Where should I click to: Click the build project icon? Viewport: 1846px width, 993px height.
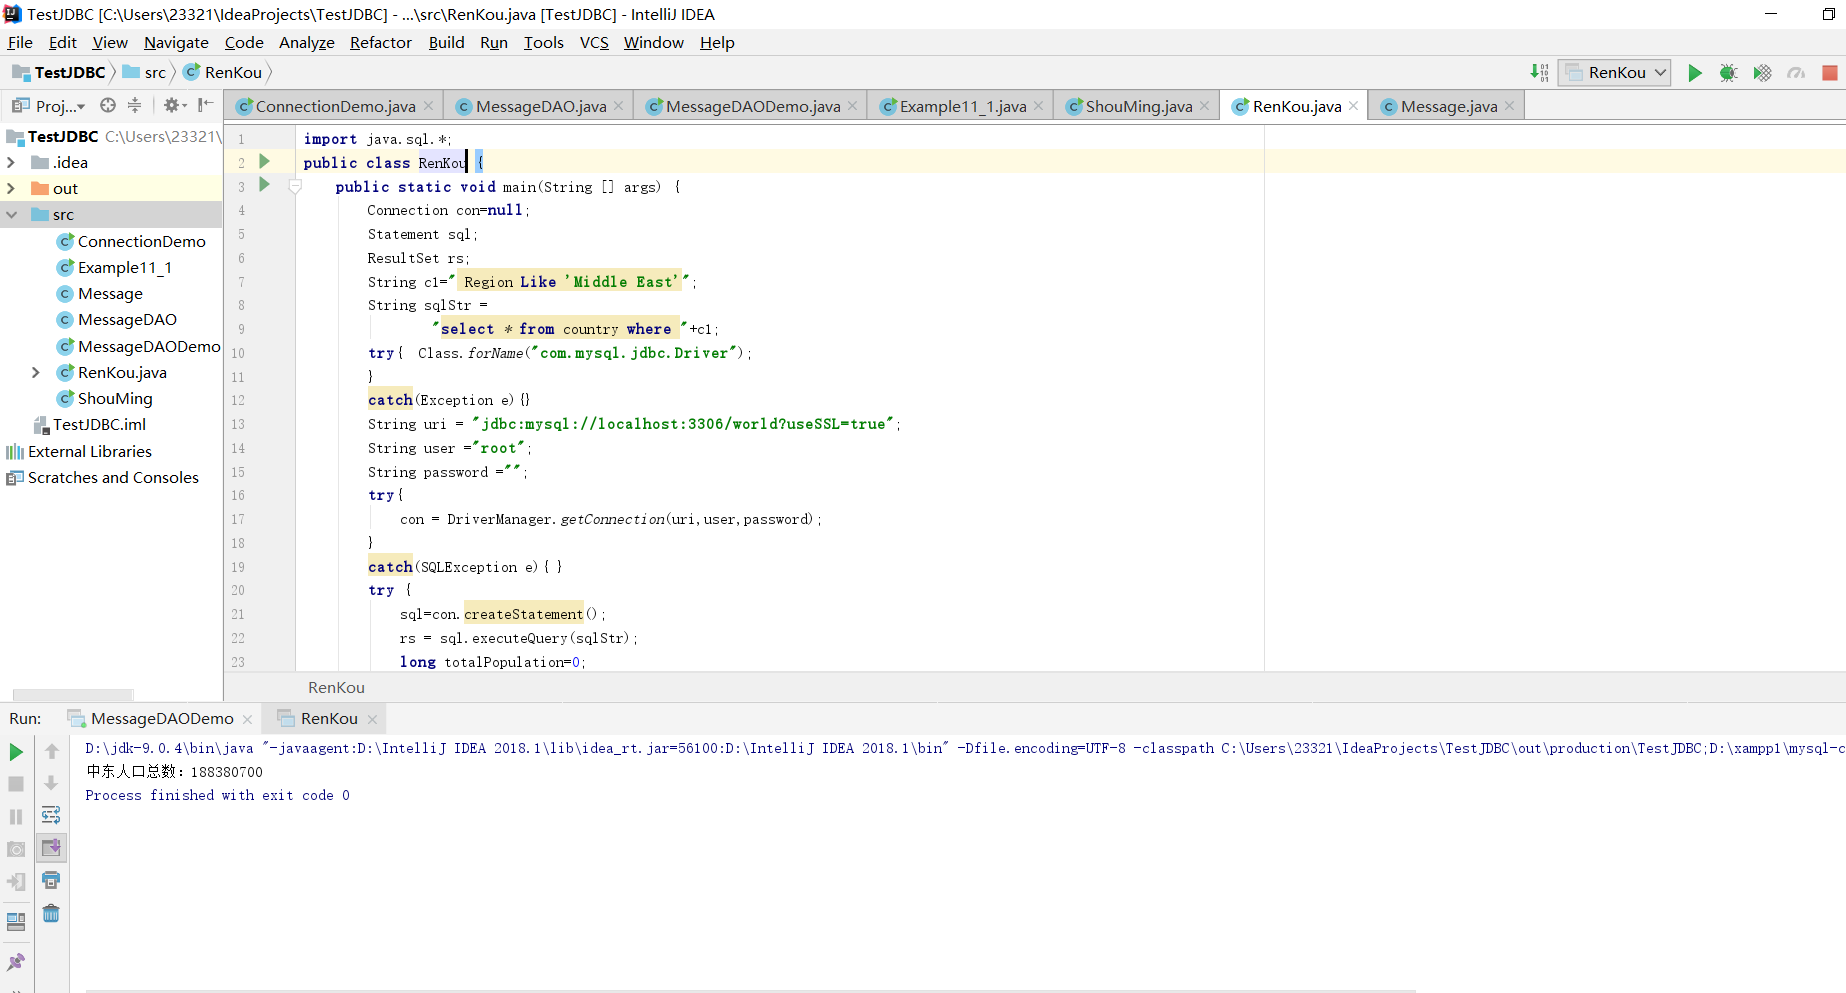coord(1540,73)
